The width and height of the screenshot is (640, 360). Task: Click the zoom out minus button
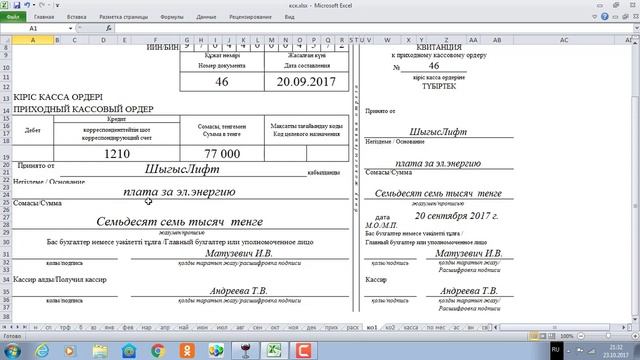click(x=581, y=336)
